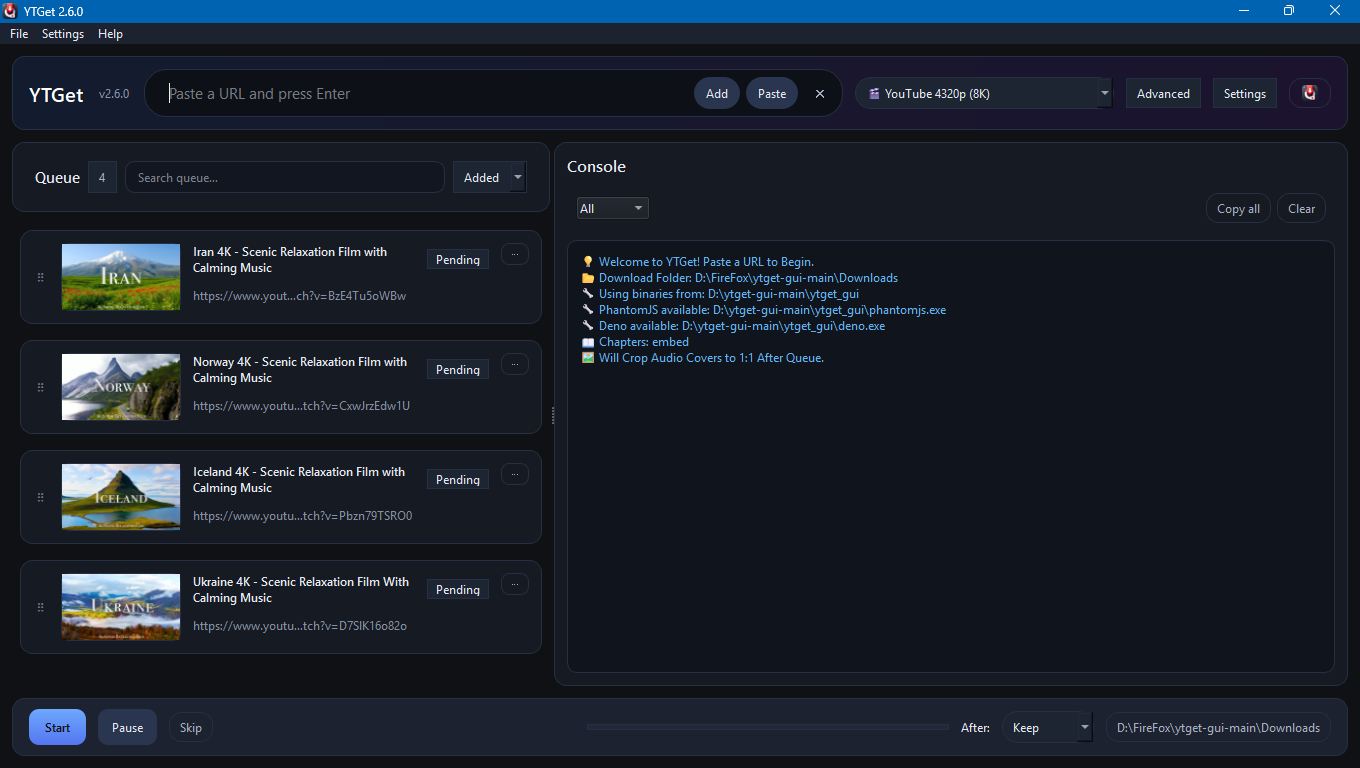Clear the Console output
The image size is (1360, 768).
[1301, 209]
